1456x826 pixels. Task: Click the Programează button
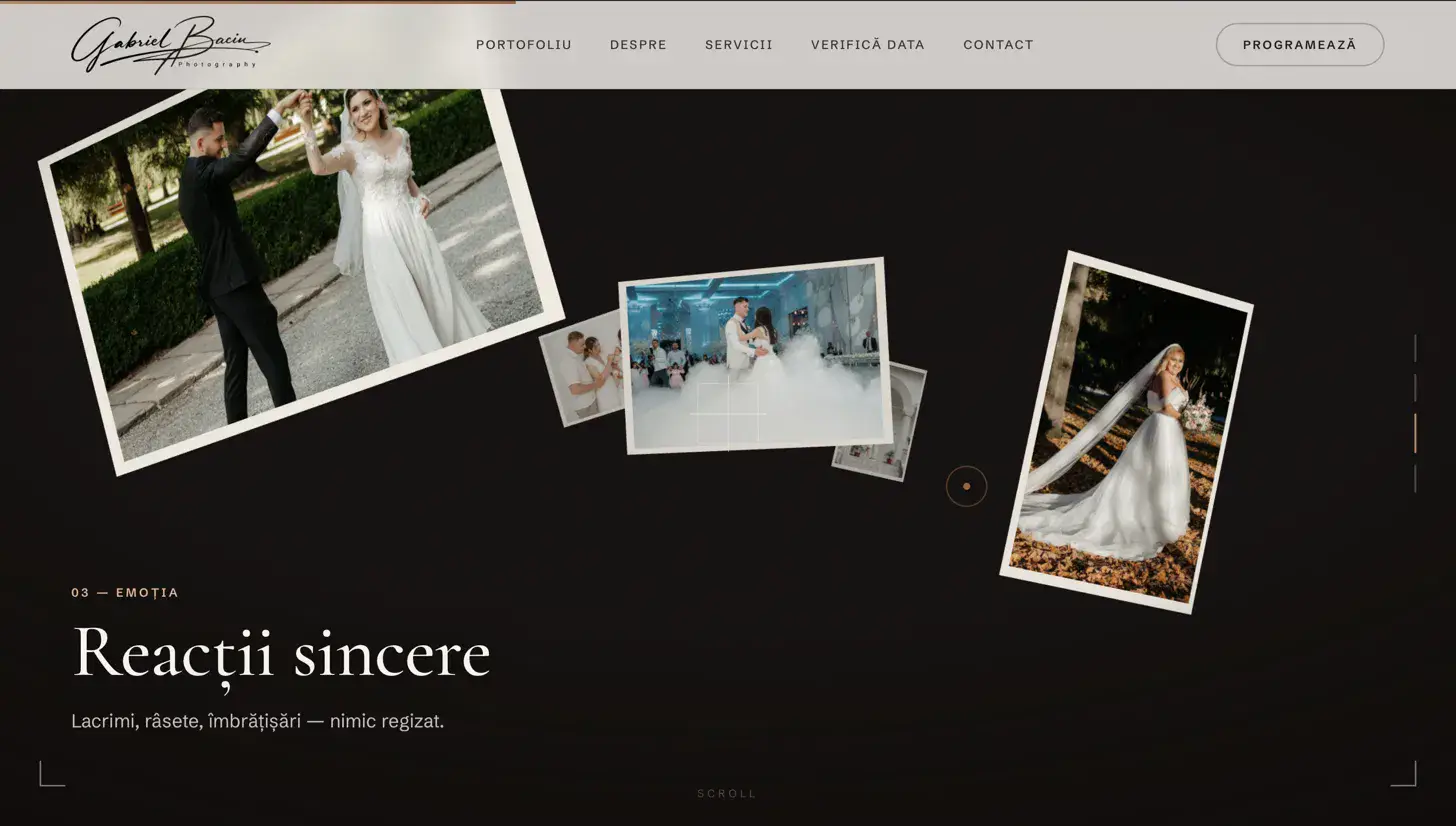click(x=1300, y=45)
